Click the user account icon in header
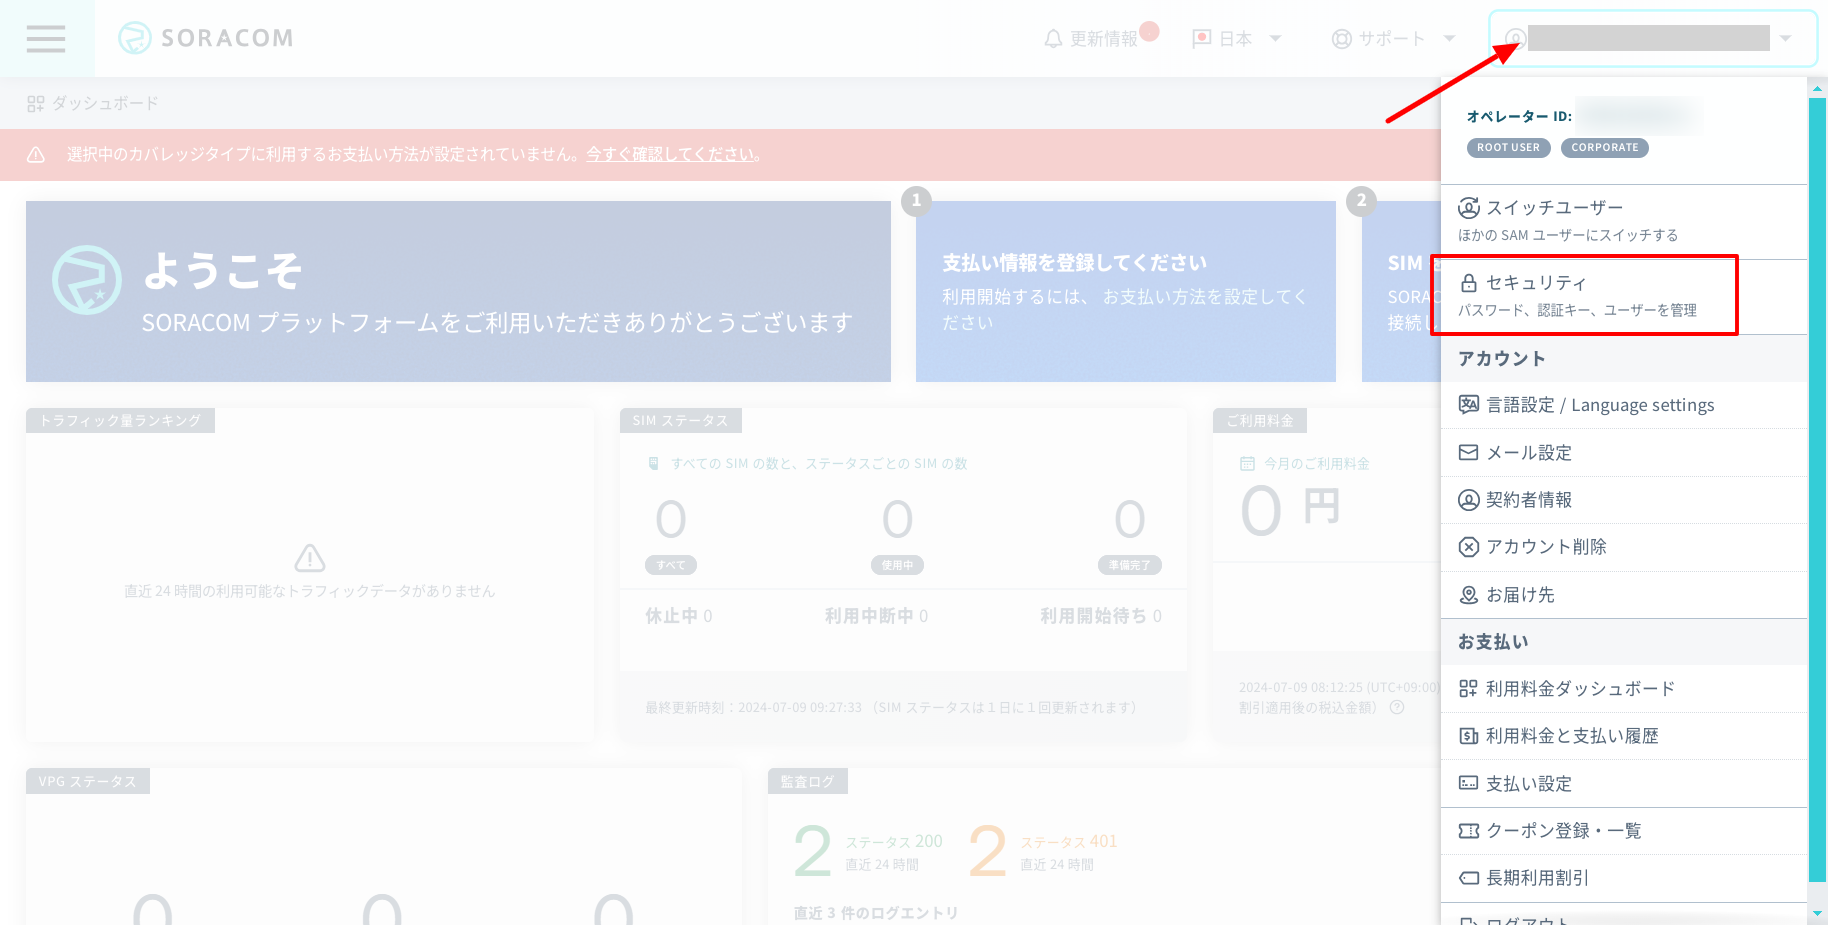 coord(1515,38)
